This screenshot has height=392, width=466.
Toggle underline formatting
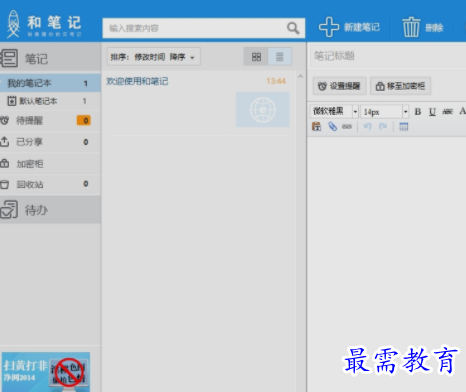(432, 112)
